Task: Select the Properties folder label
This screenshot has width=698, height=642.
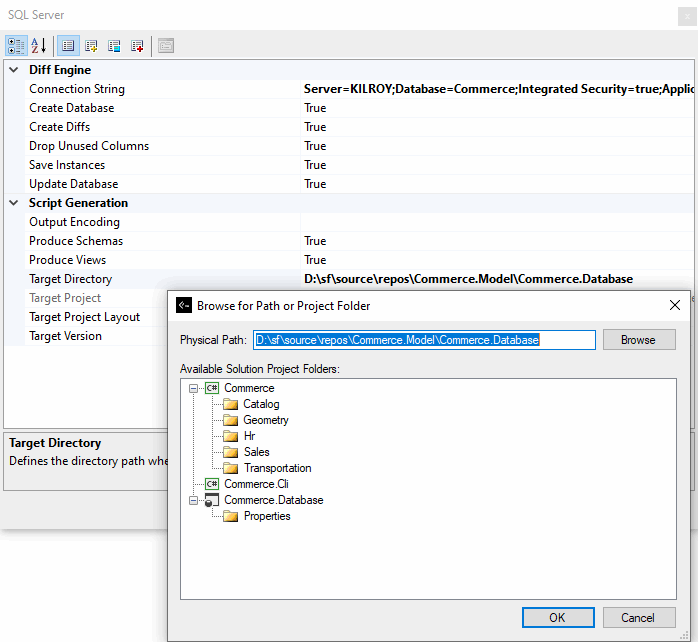Action: click(267, 516)
